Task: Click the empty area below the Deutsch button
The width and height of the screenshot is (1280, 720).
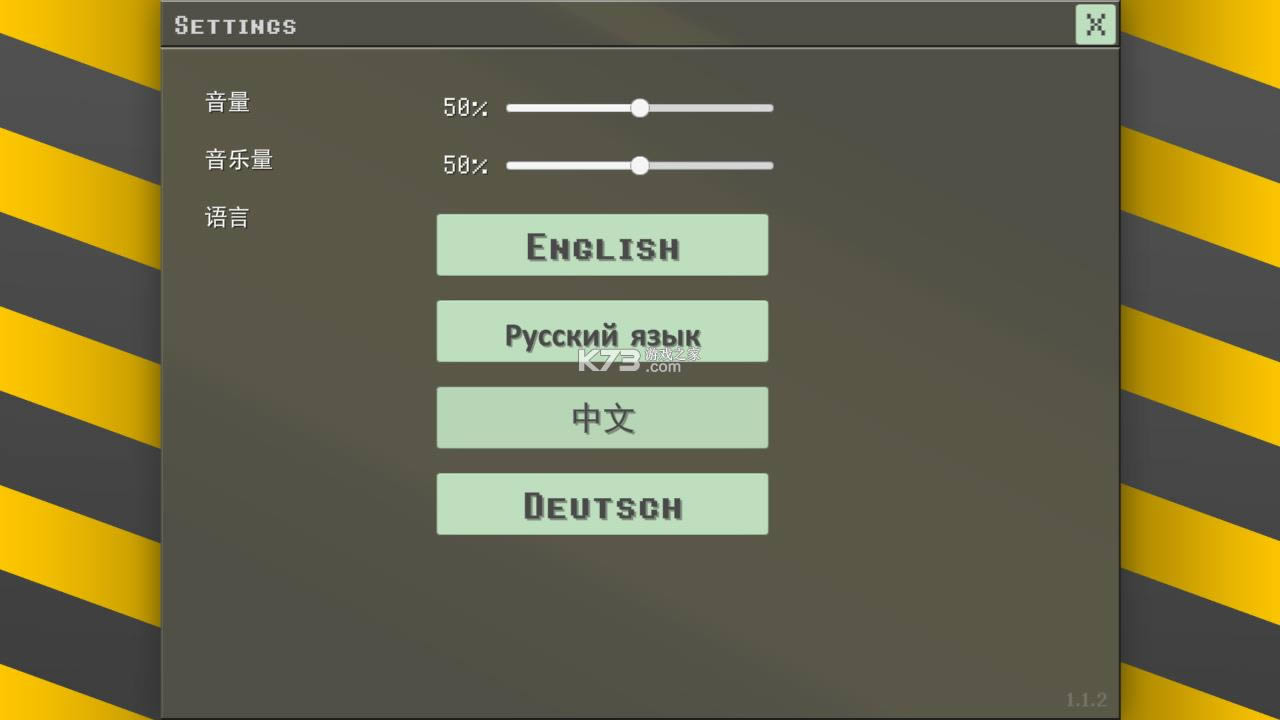Action: coord(601,600)
